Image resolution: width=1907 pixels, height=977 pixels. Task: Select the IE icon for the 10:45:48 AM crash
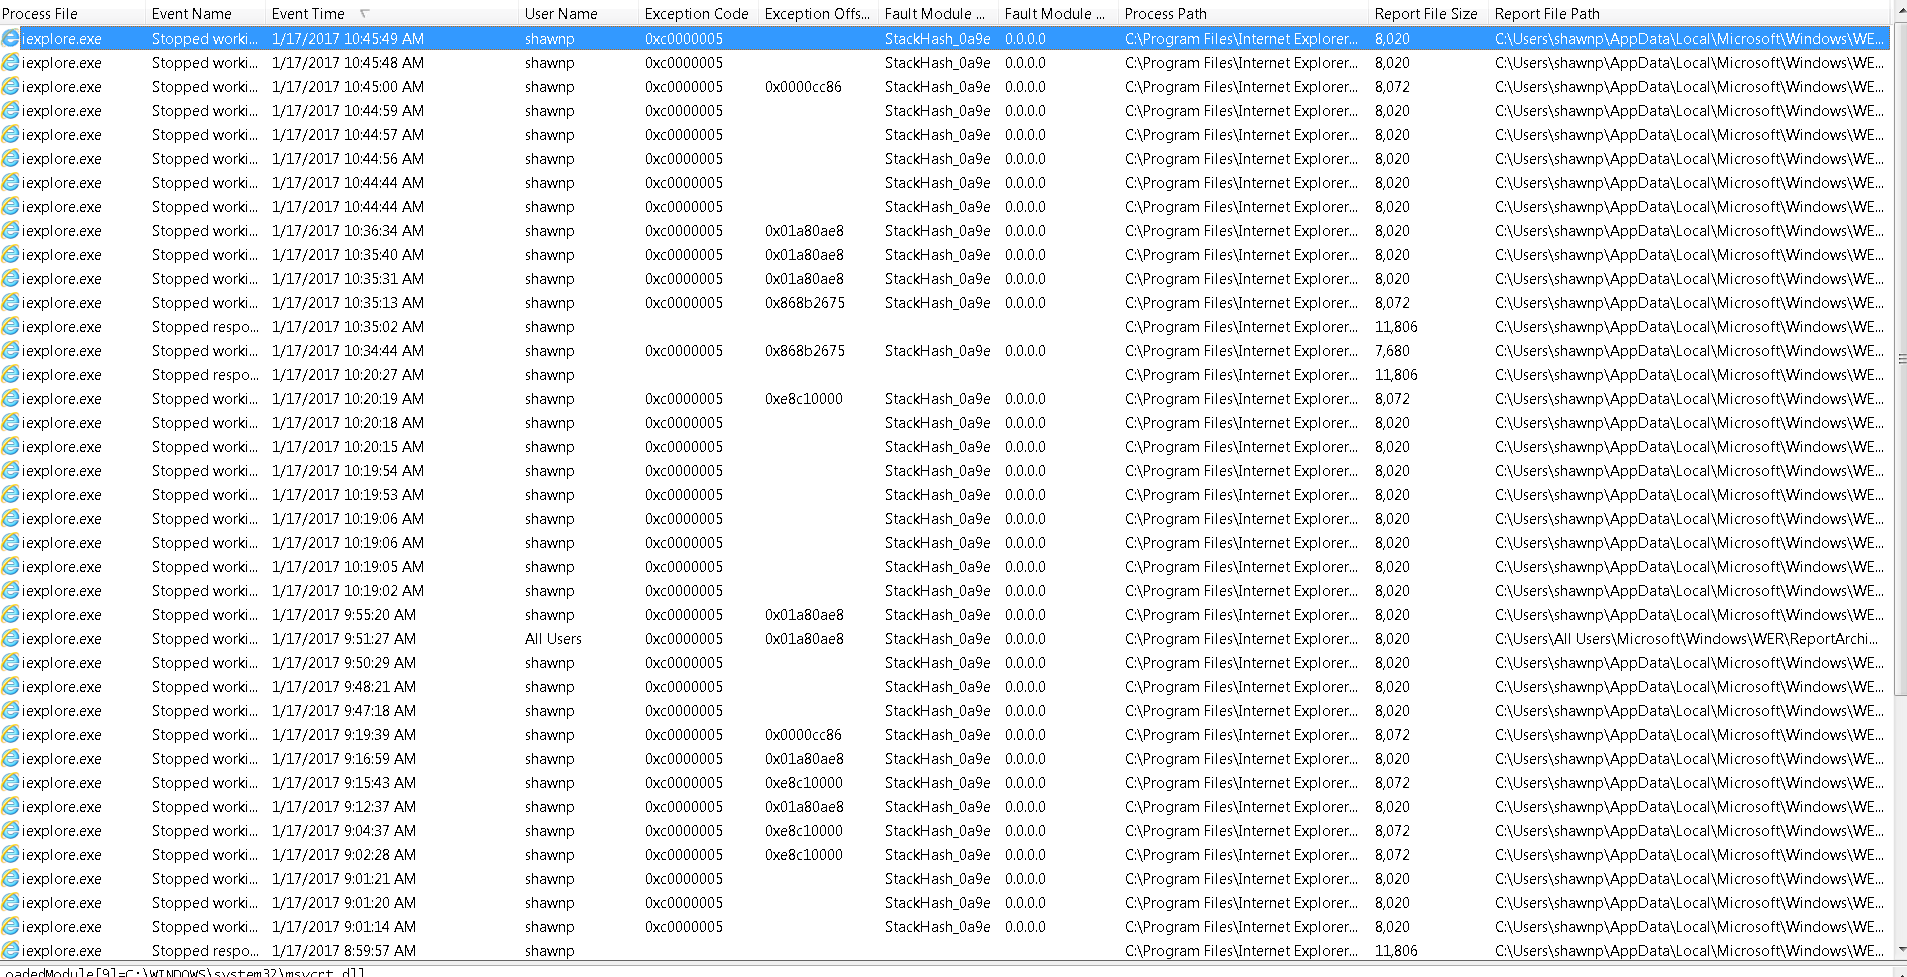pos(10,63)
